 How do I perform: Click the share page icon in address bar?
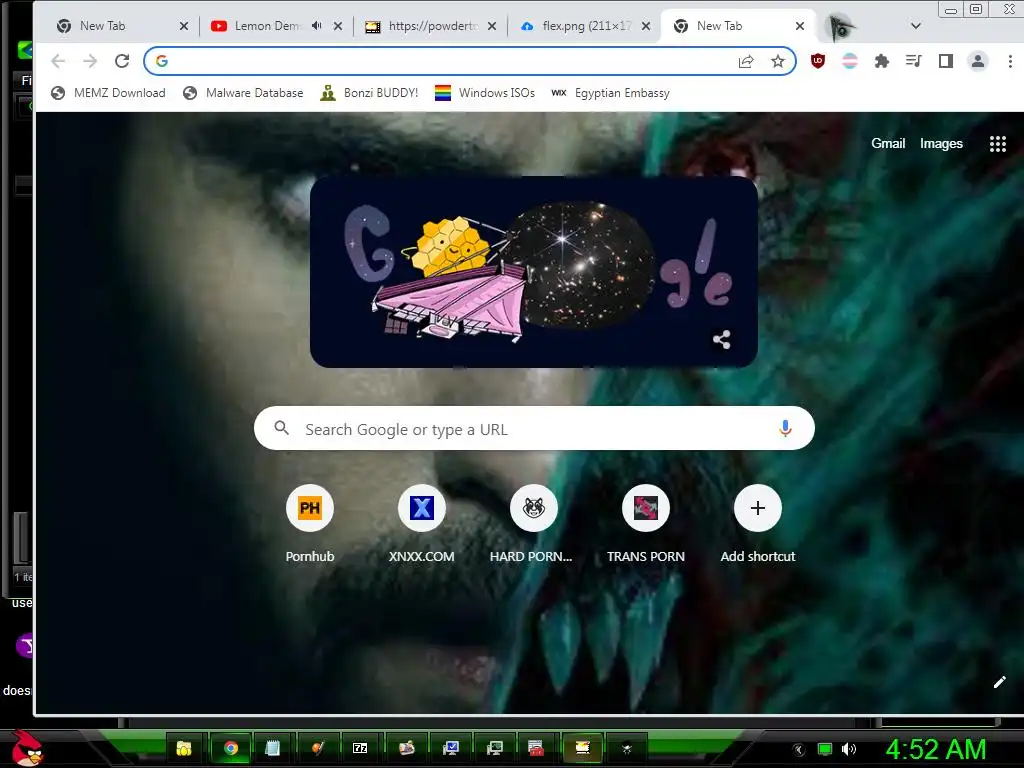(746, 61)
